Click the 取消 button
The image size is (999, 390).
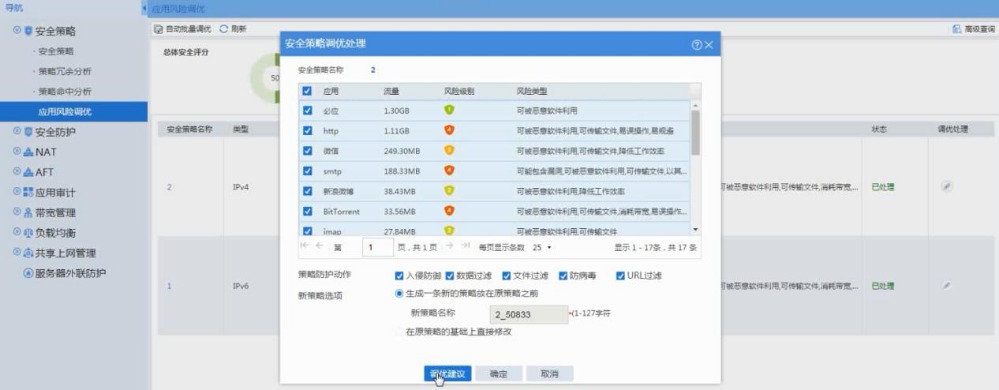[549, 373]
